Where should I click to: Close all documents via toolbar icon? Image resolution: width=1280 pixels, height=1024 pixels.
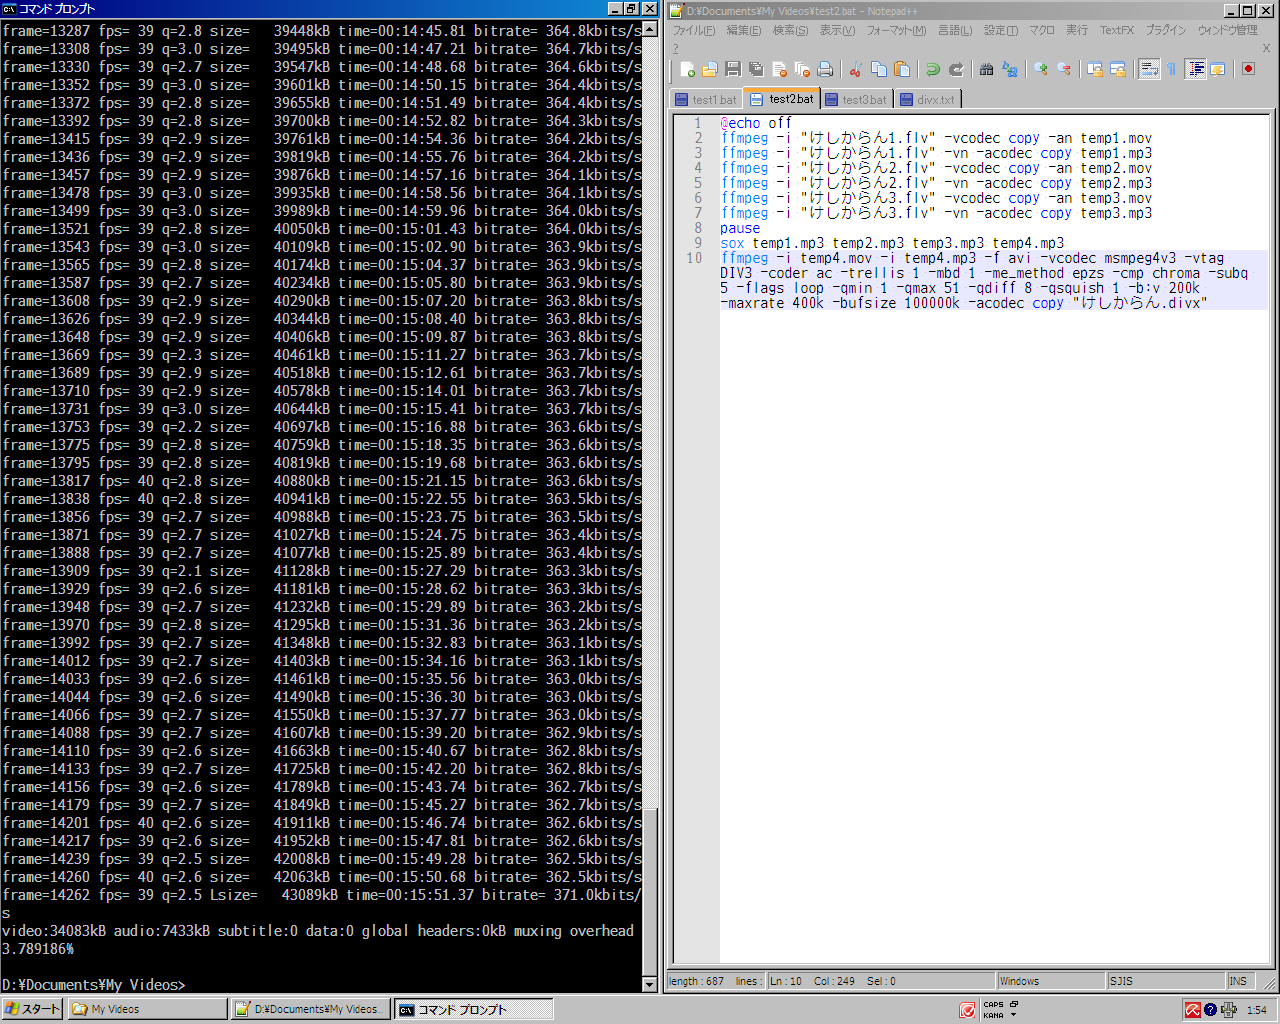click(802, 69)
